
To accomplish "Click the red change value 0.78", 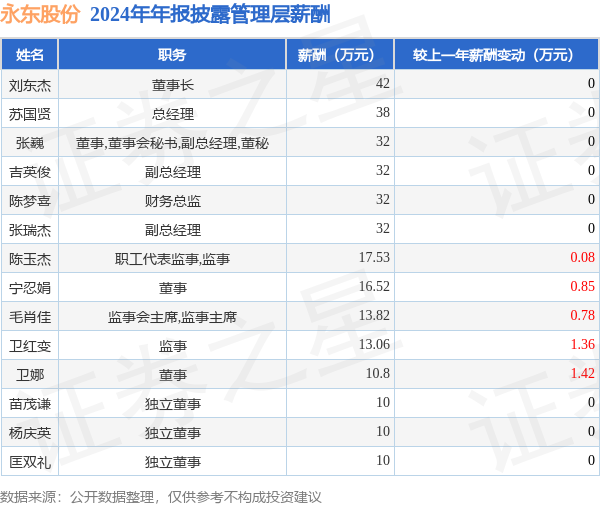I will click(582, 315).
